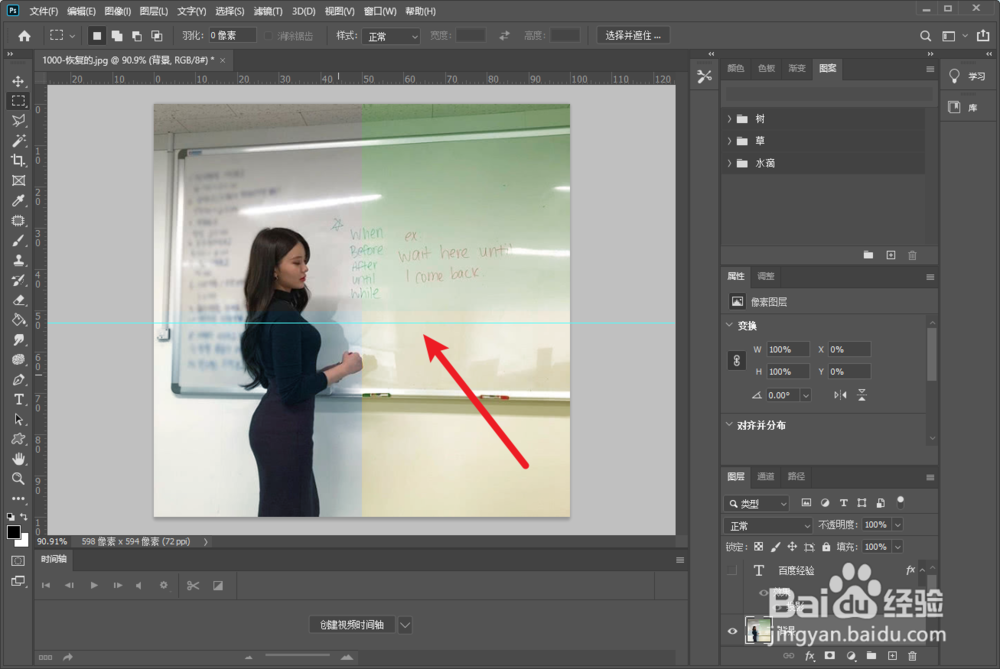This screenshot has height=669, width=1000.
Task: Click the 羽化 feather input field
Action: point(232,36)
